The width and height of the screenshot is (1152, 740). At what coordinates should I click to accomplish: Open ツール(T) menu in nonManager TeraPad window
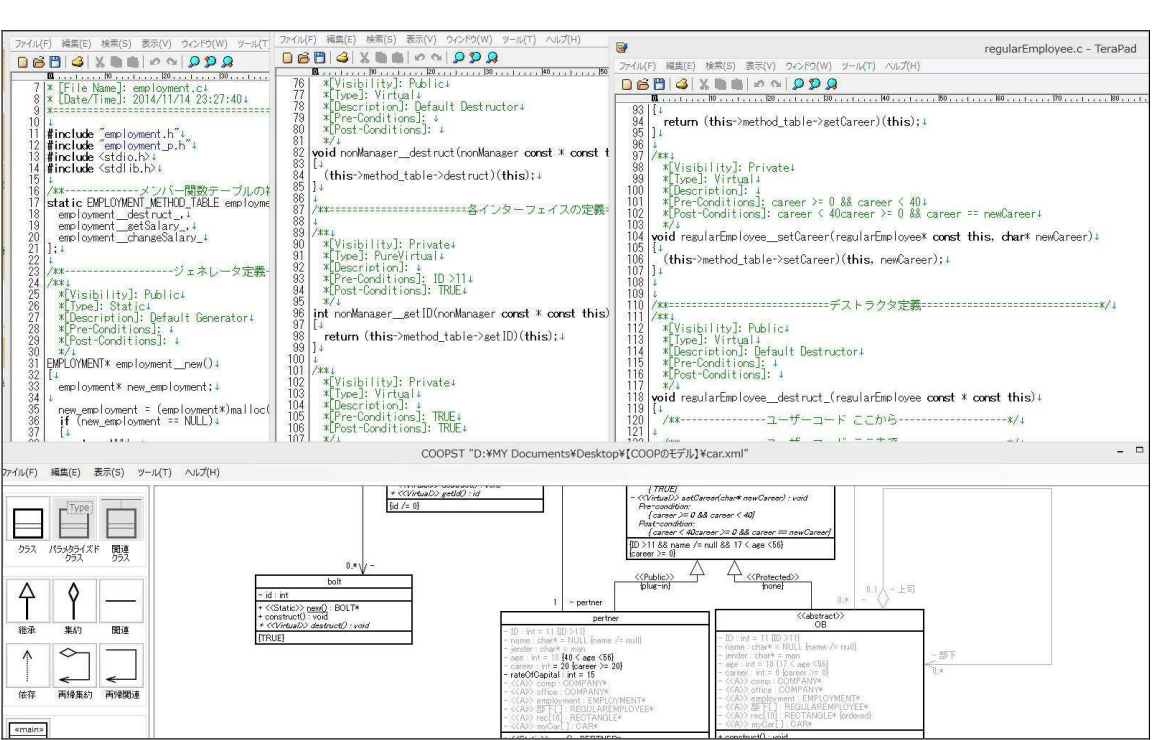tap(519, 40)
